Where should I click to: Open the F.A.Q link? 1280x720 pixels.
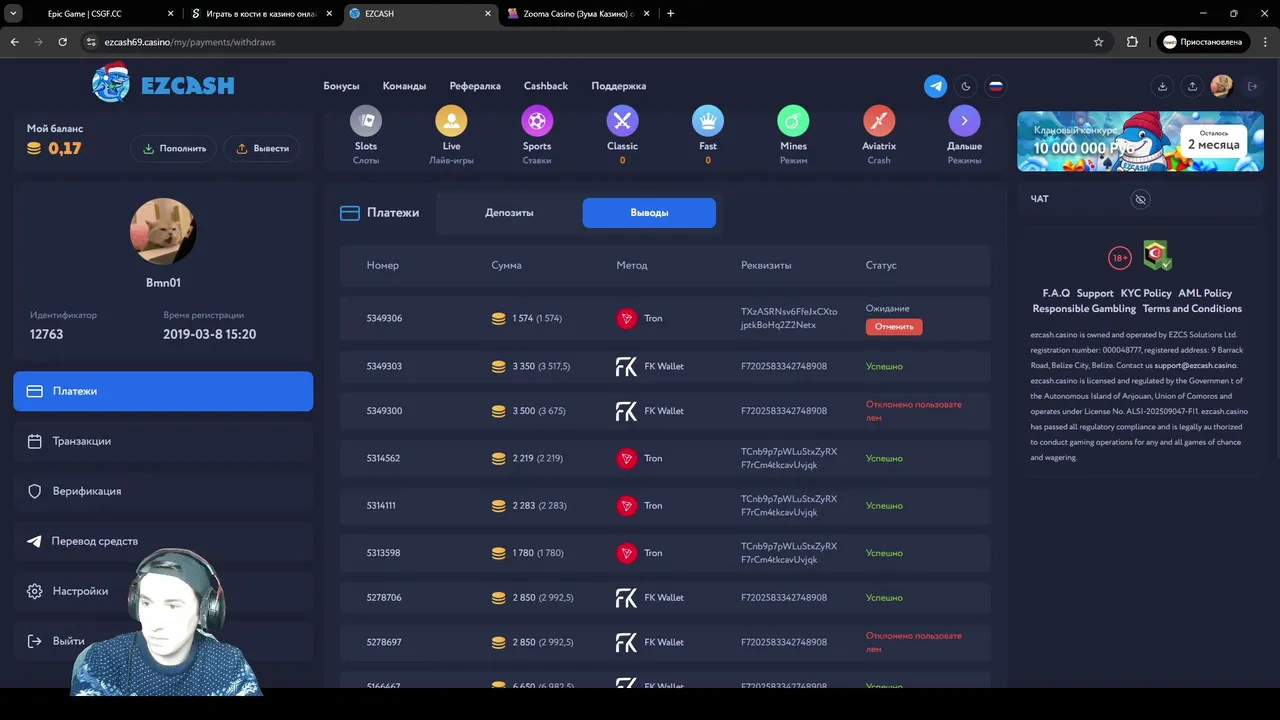tap(1056, 293)
